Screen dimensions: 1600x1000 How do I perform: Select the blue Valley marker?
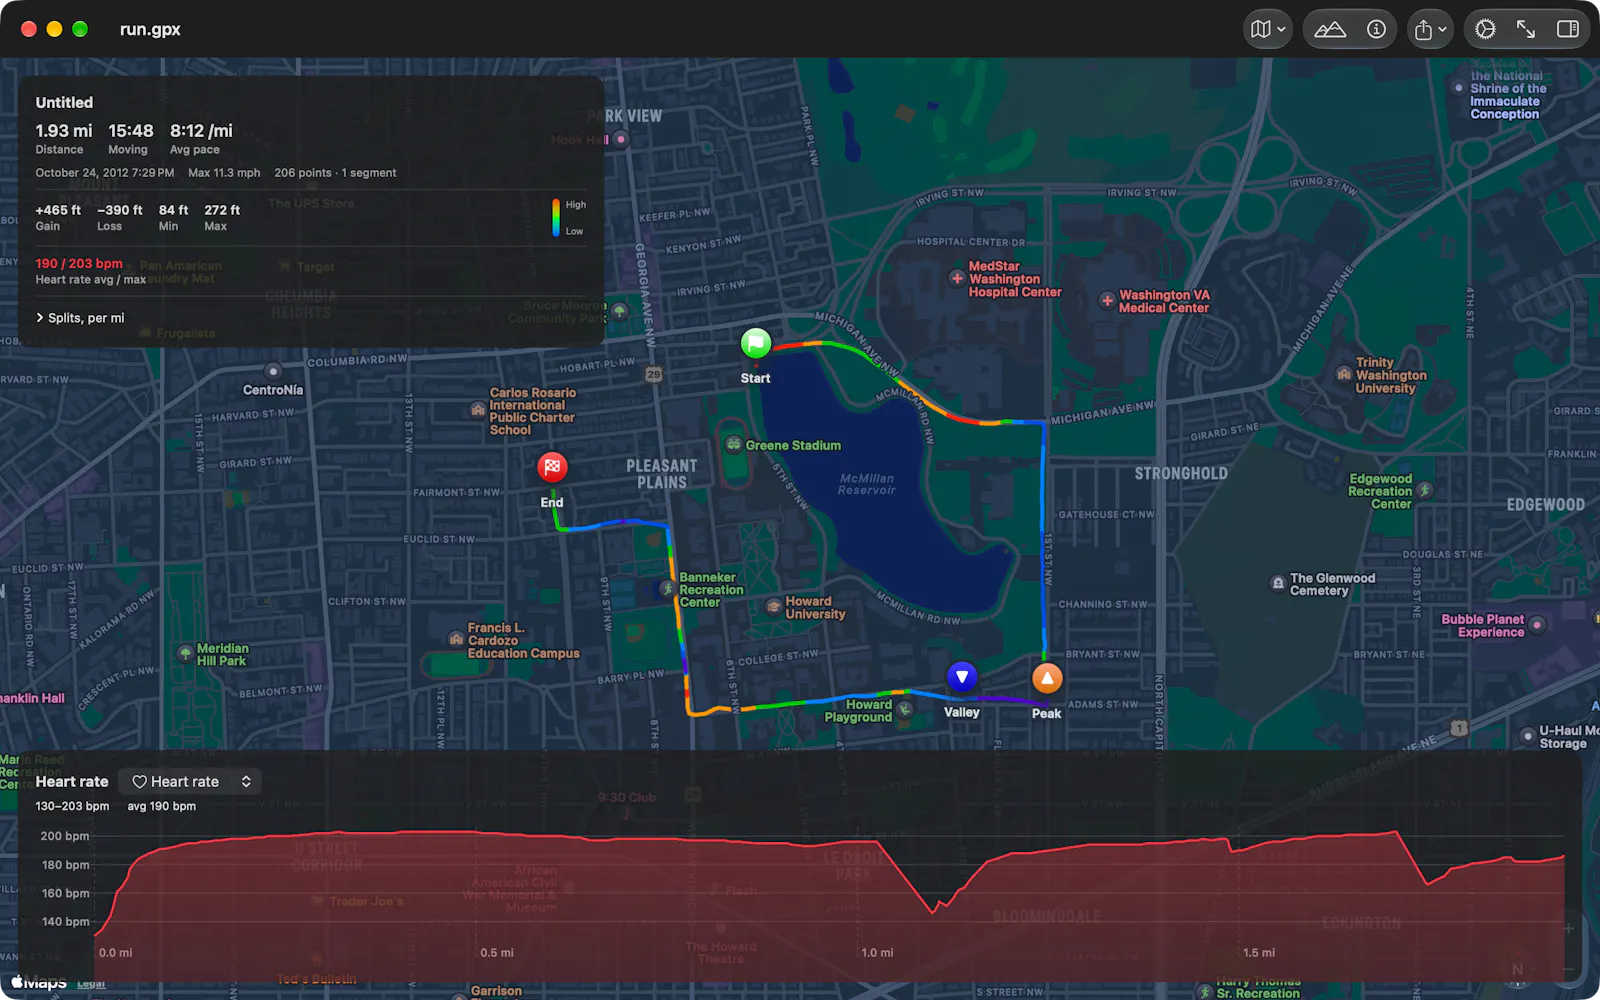[962, 677]
